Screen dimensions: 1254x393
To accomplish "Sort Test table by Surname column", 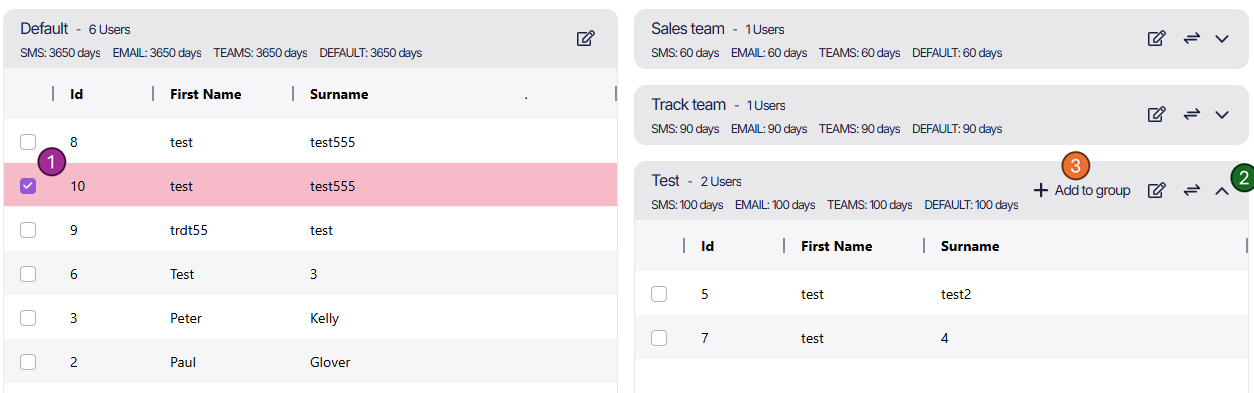I will pyautogui.click(x=970, y=246).
